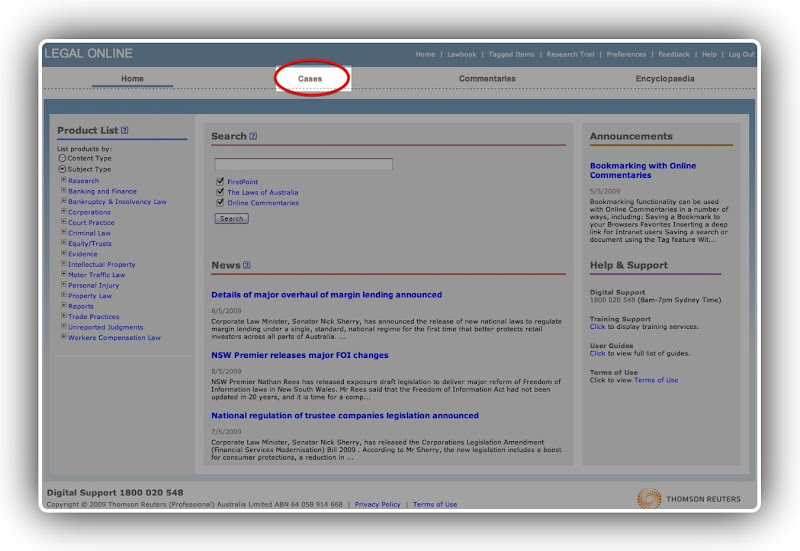
Task: Expand the Corporations tree node
Action: pos(64,211)
